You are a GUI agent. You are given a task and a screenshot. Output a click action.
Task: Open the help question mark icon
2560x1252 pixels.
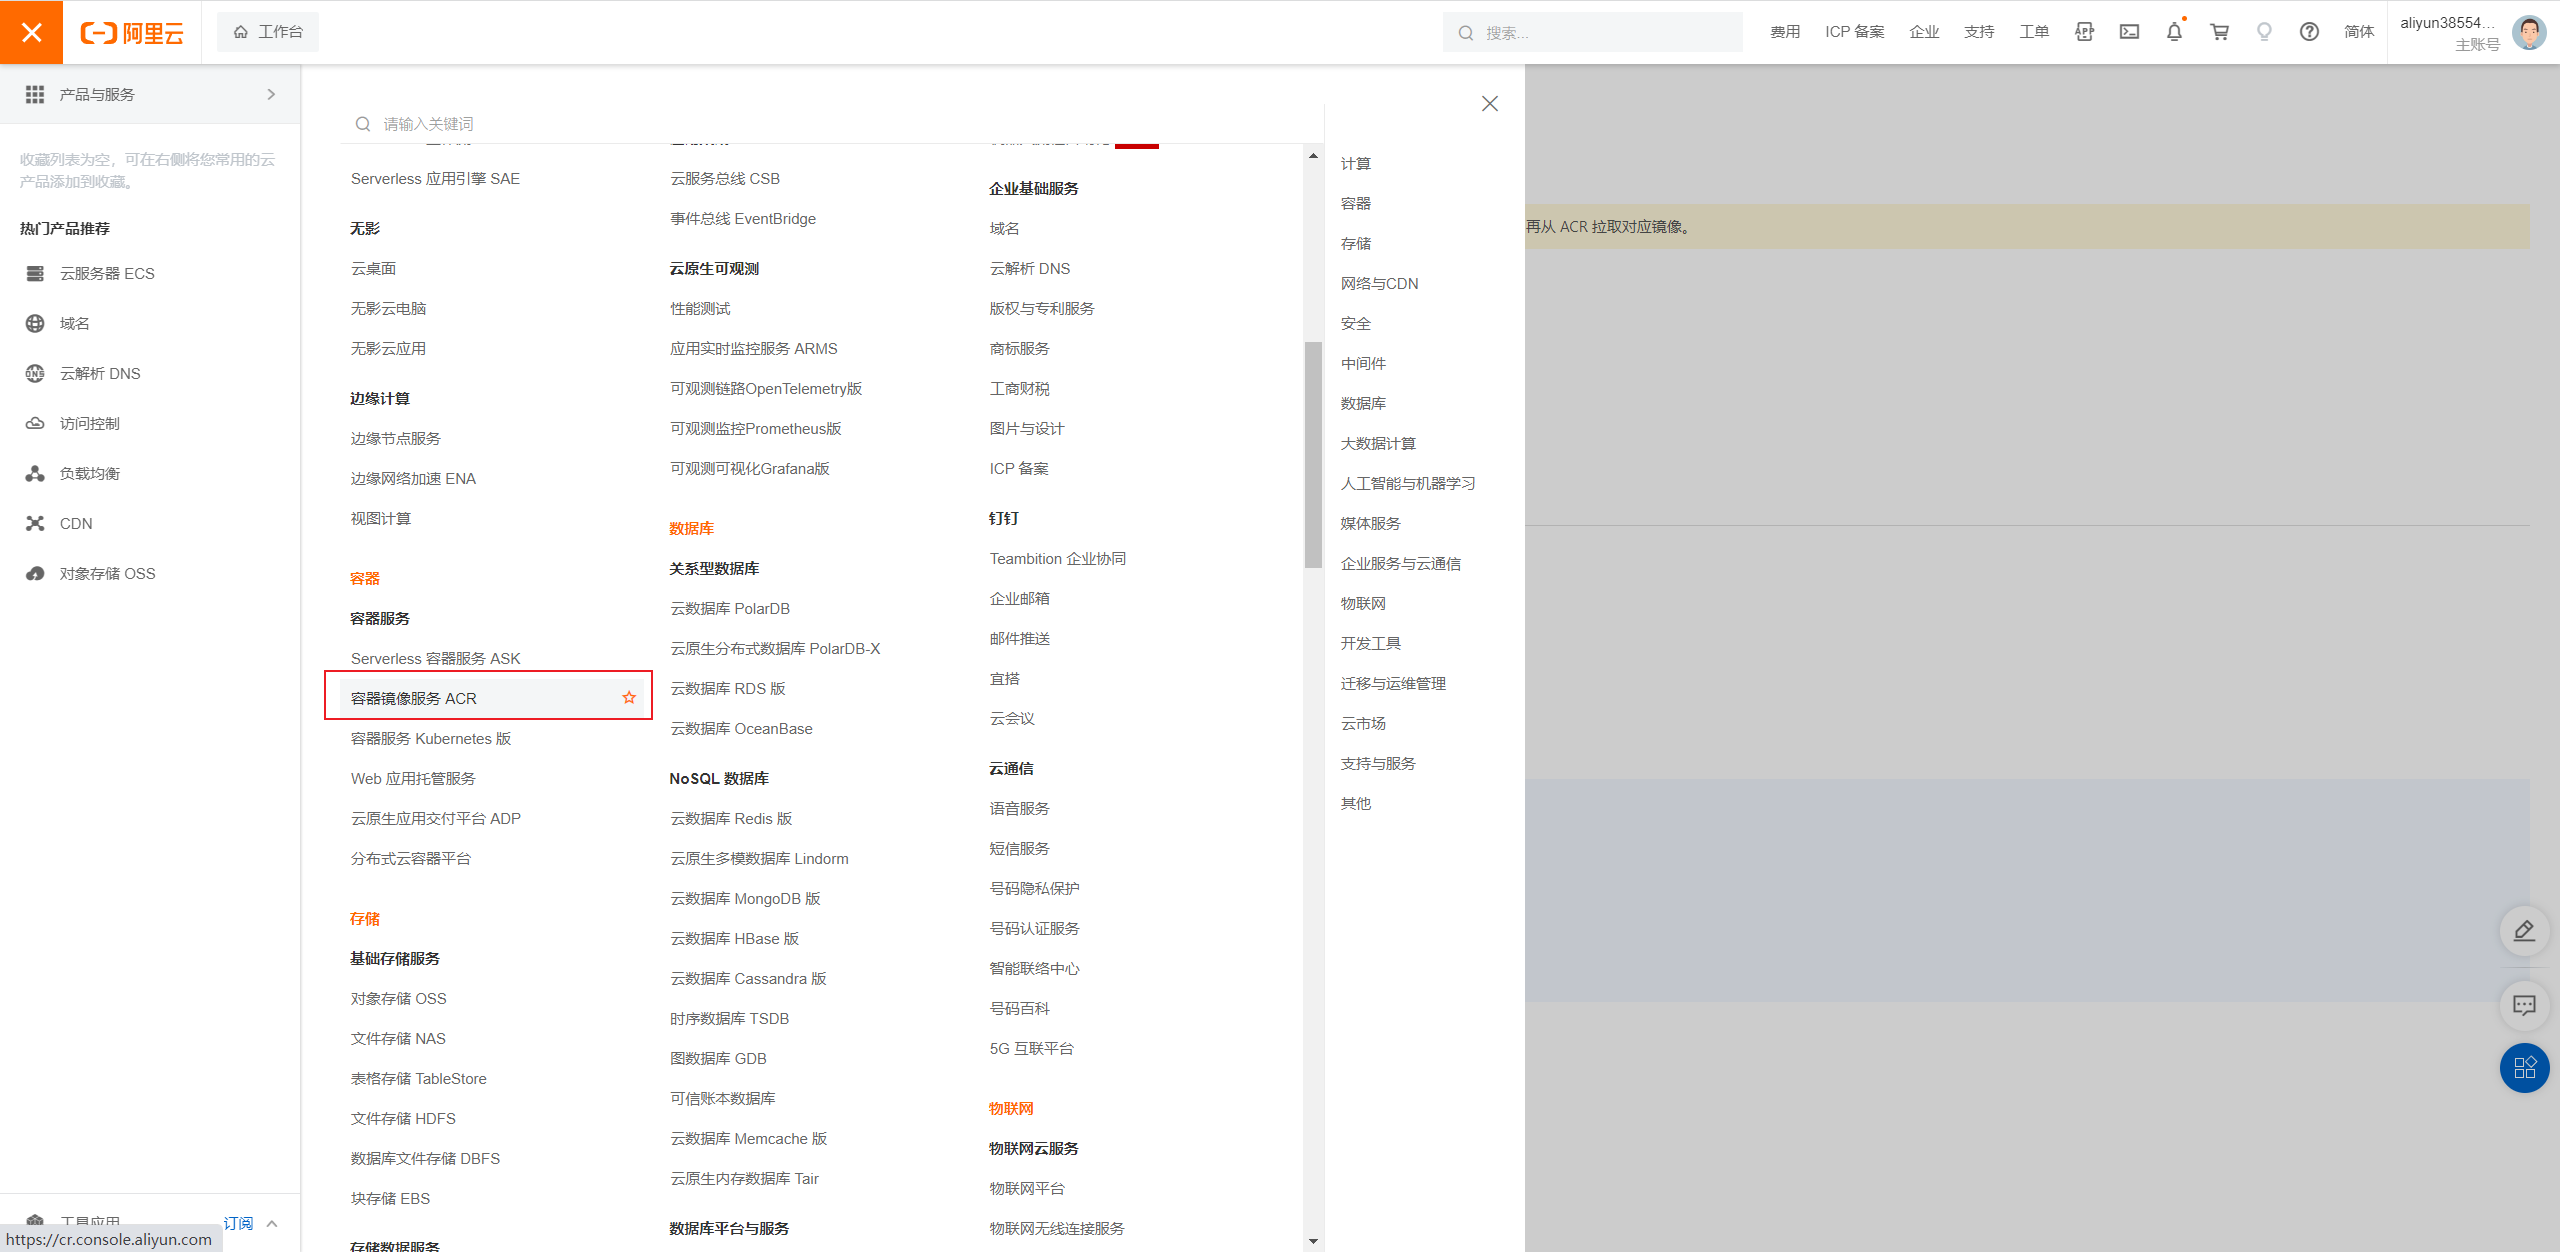coord(2309,32)
